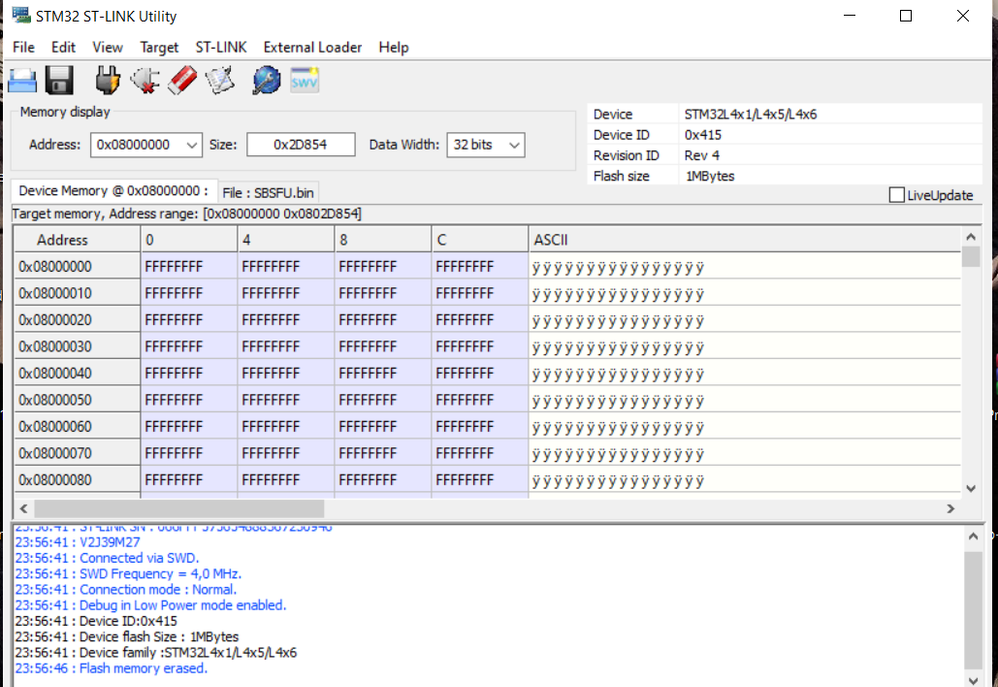The image size is (998, 687).
Task: Click the Device value STM32L4x1/L4x5/L4x6
Action: (x=750, y=114)
